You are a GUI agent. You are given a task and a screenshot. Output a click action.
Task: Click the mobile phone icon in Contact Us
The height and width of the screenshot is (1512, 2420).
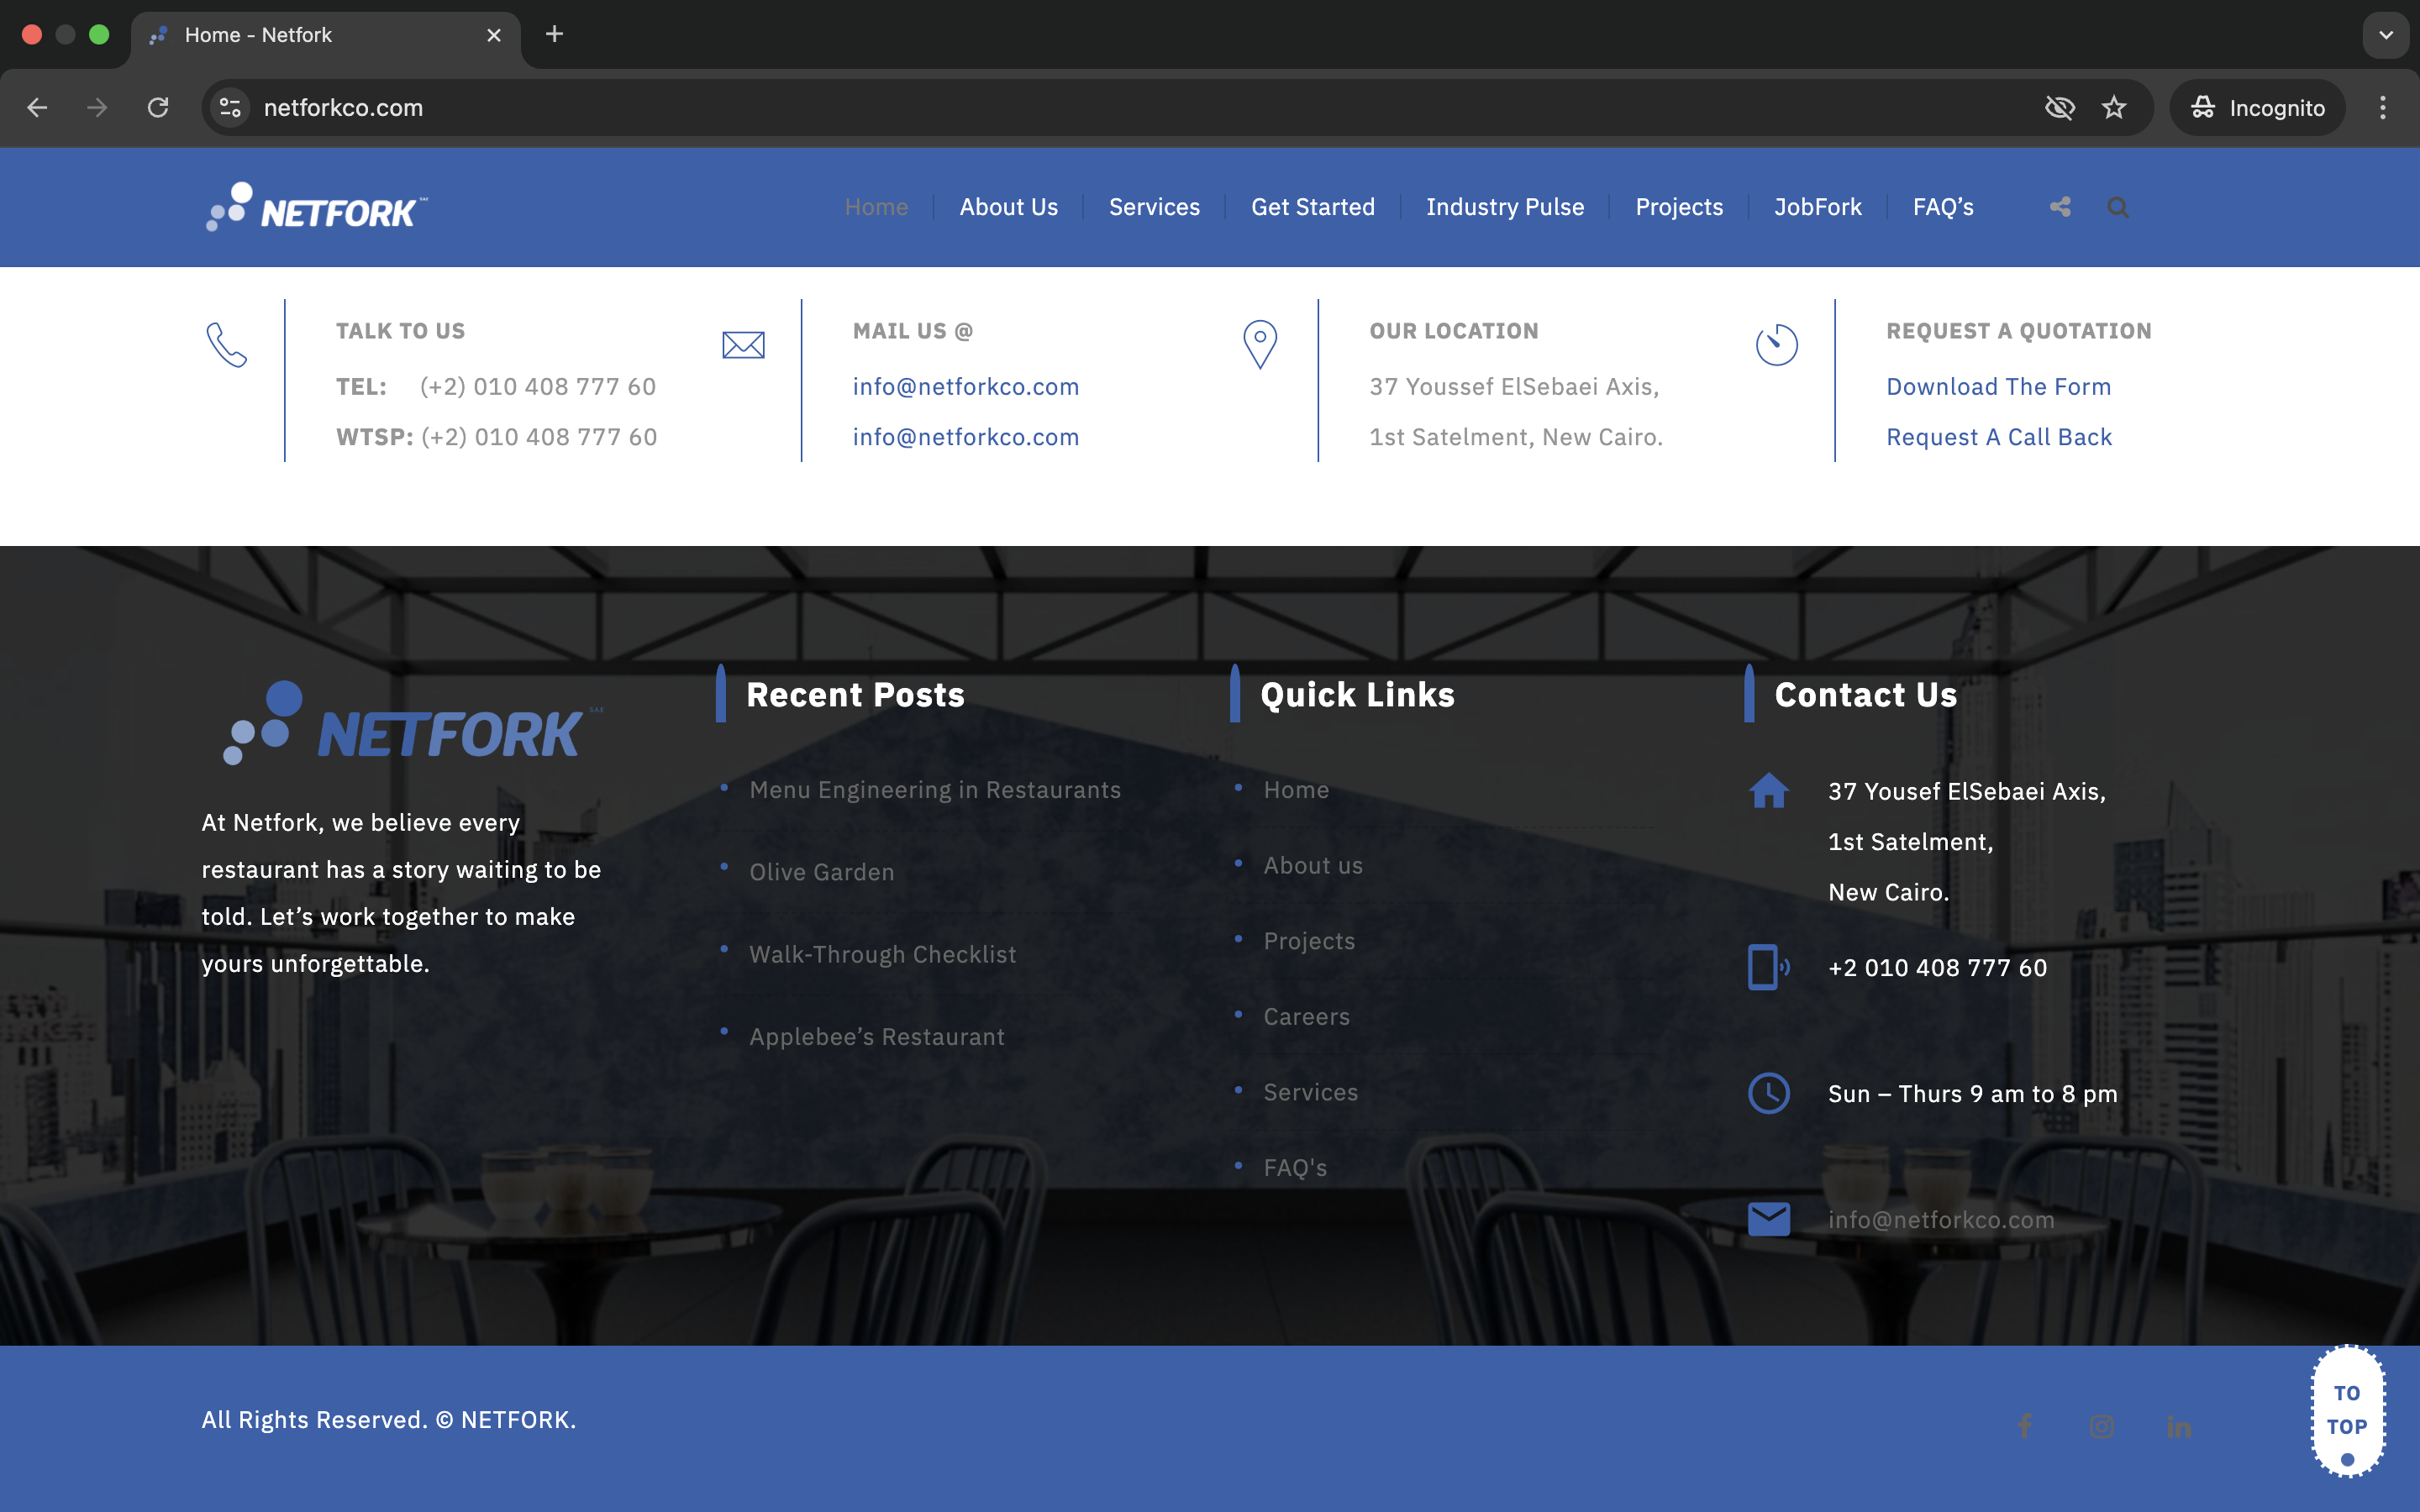click(1768, 967)
